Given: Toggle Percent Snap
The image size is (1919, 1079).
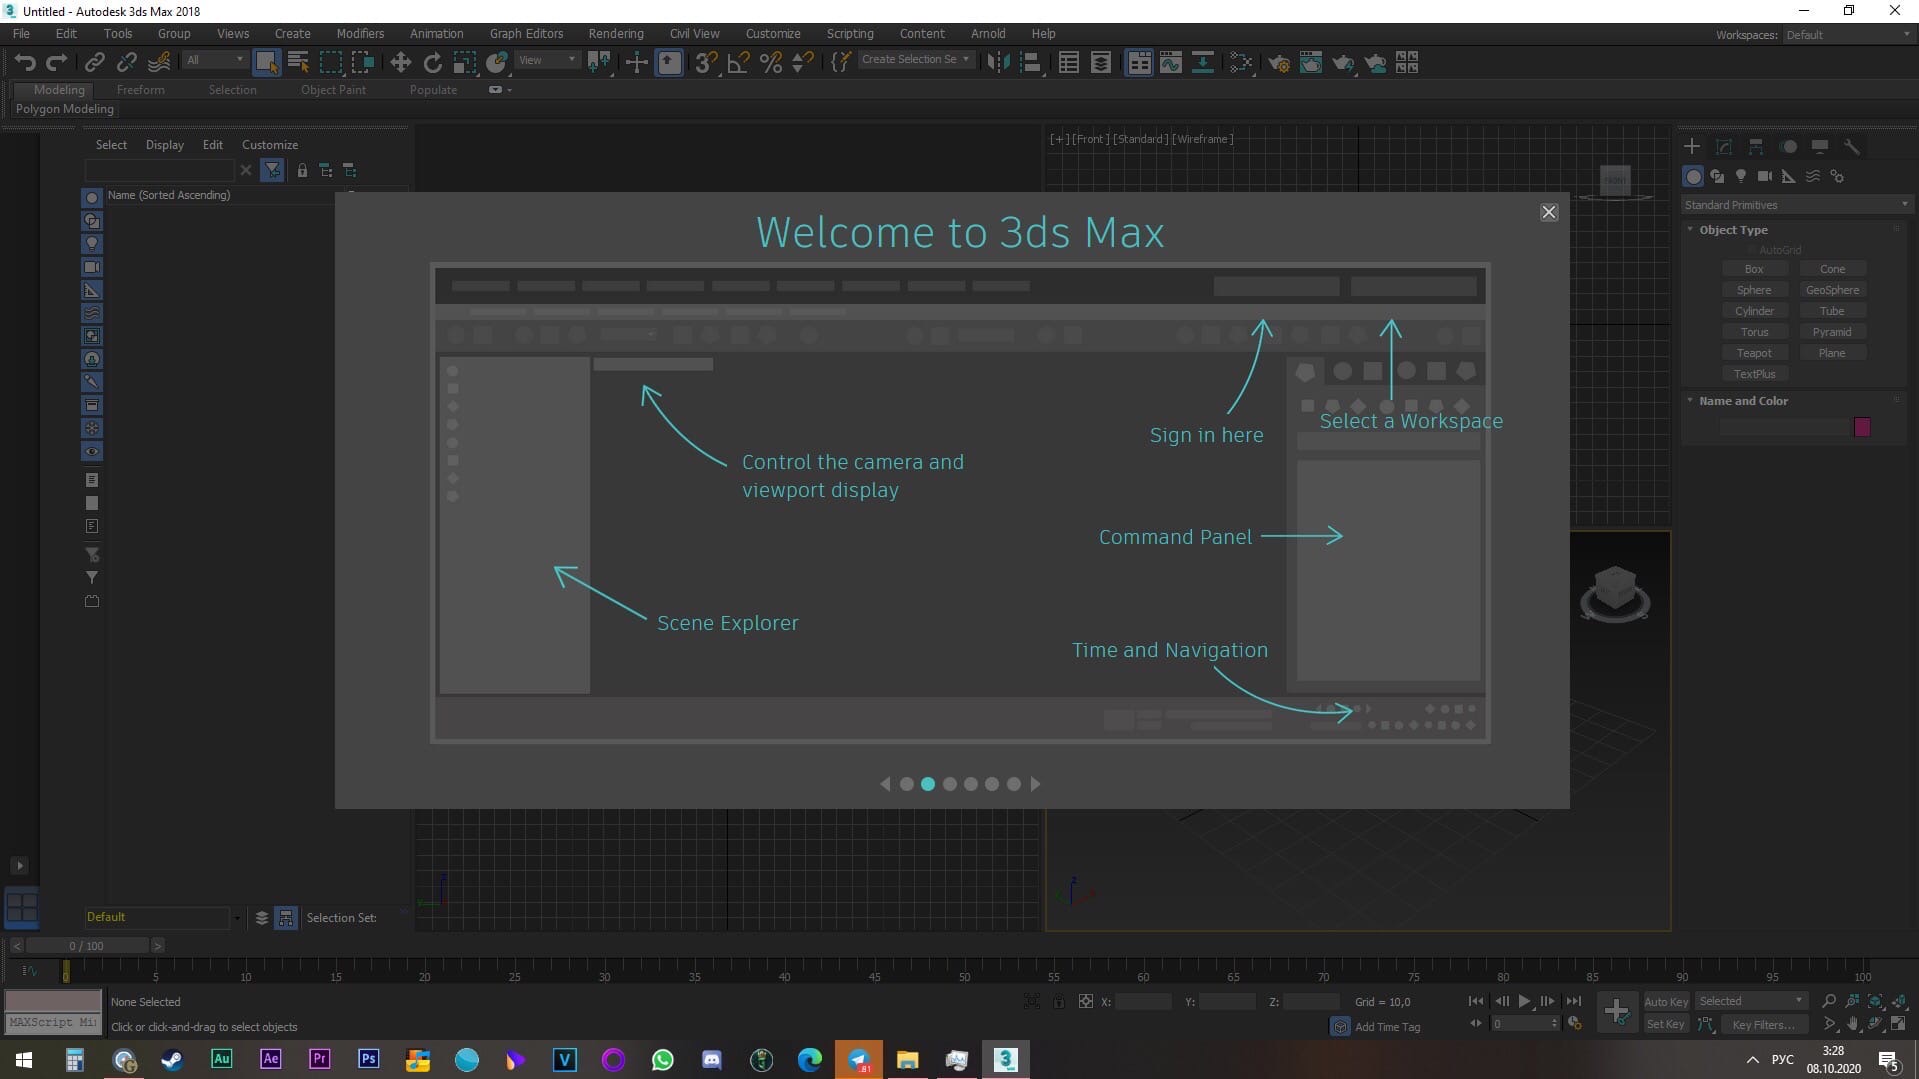Looking at the screenshot, I should click(770, 62).
